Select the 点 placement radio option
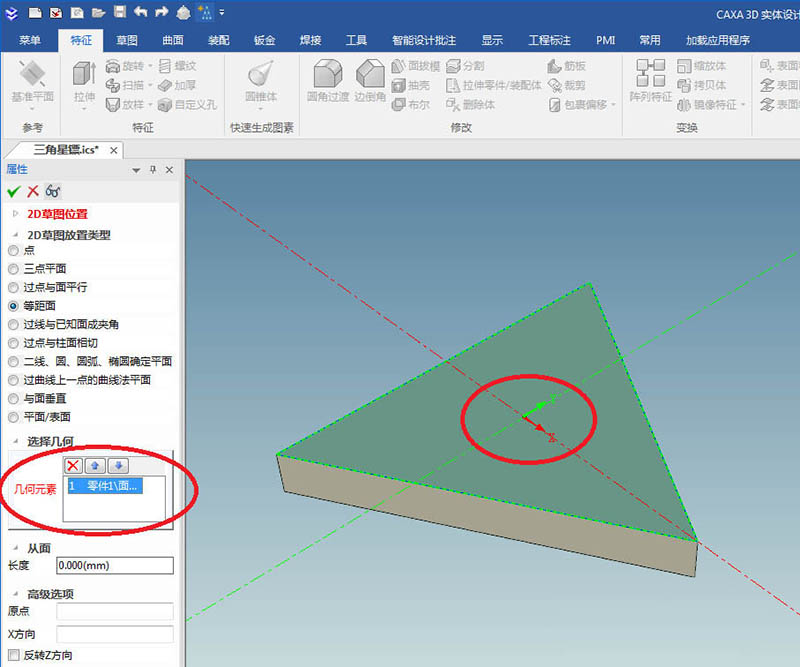 tap(13, 251)
